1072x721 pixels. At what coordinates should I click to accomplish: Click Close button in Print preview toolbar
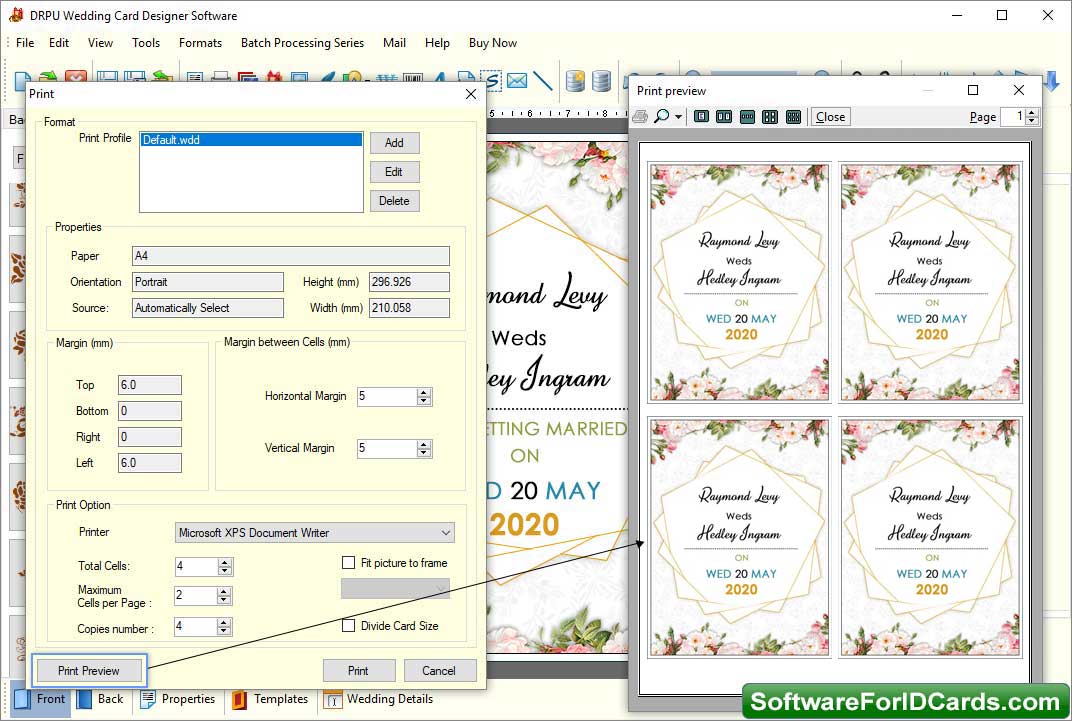click(831, 117)
